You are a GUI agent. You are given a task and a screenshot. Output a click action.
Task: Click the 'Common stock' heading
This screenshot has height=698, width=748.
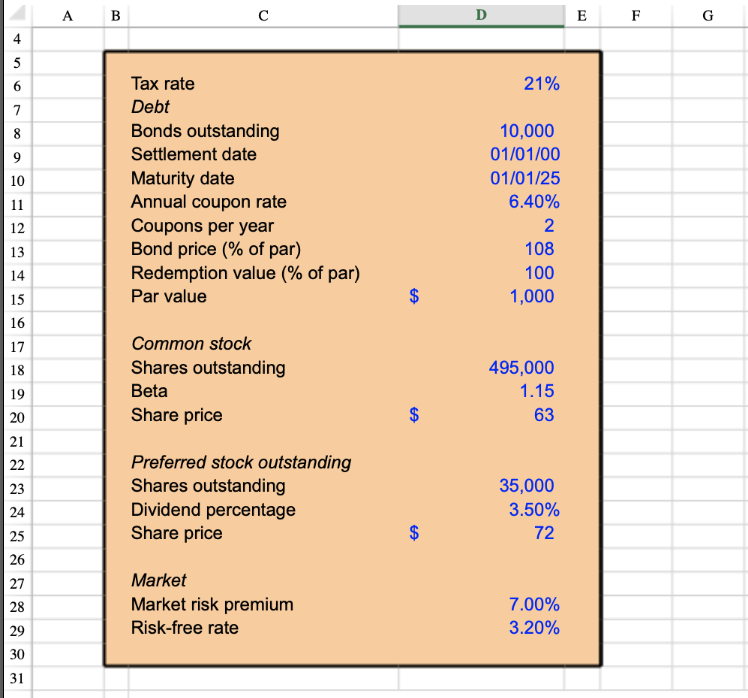191,344
